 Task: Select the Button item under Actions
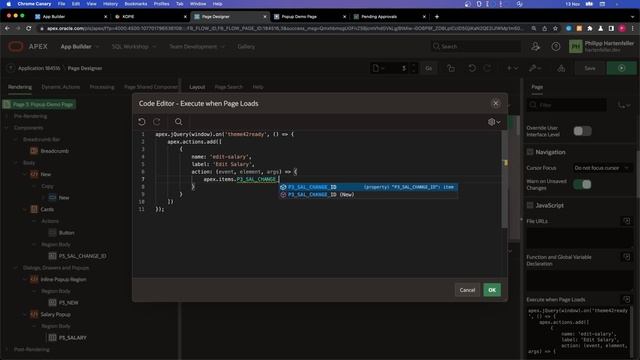(x=66, y=233)
